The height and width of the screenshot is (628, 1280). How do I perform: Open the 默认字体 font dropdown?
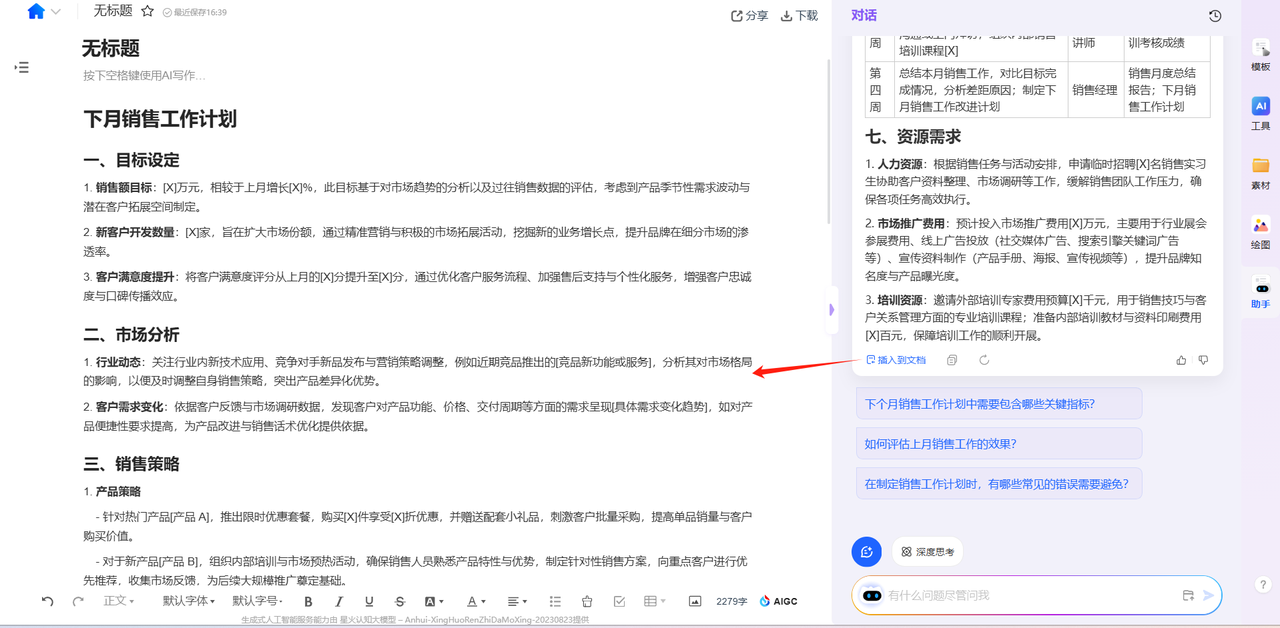coord(188,601)
